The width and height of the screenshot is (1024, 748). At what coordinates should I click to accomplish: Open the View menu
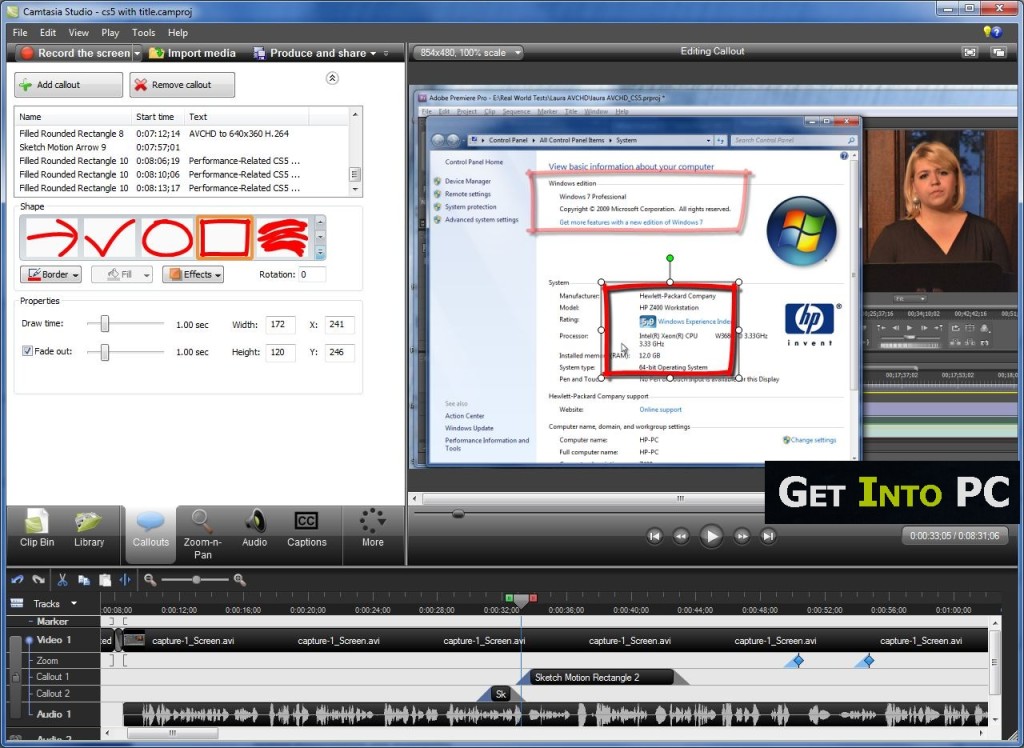[78, 32]
